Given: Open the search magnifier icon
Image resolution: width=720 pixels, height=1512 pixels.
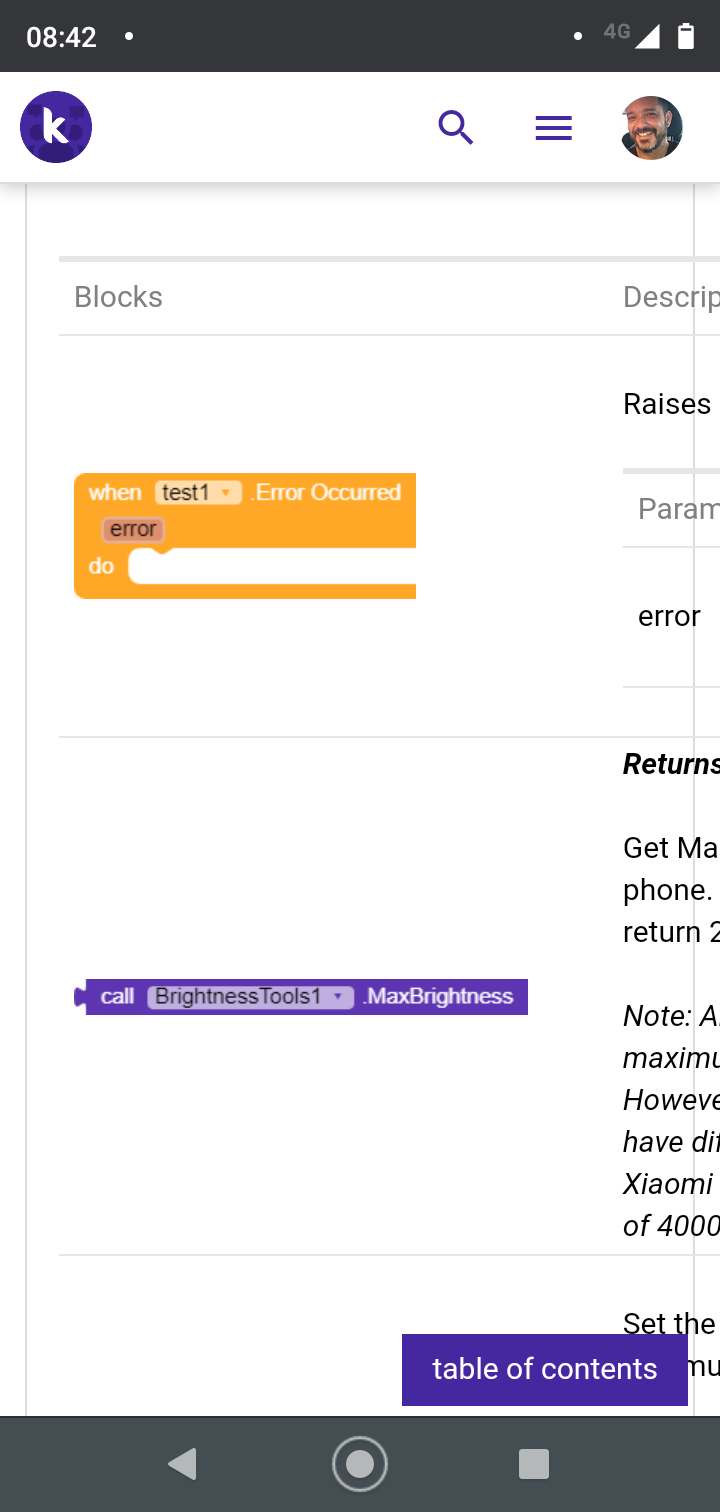Looking at the screenshot, I should point(456,128).
